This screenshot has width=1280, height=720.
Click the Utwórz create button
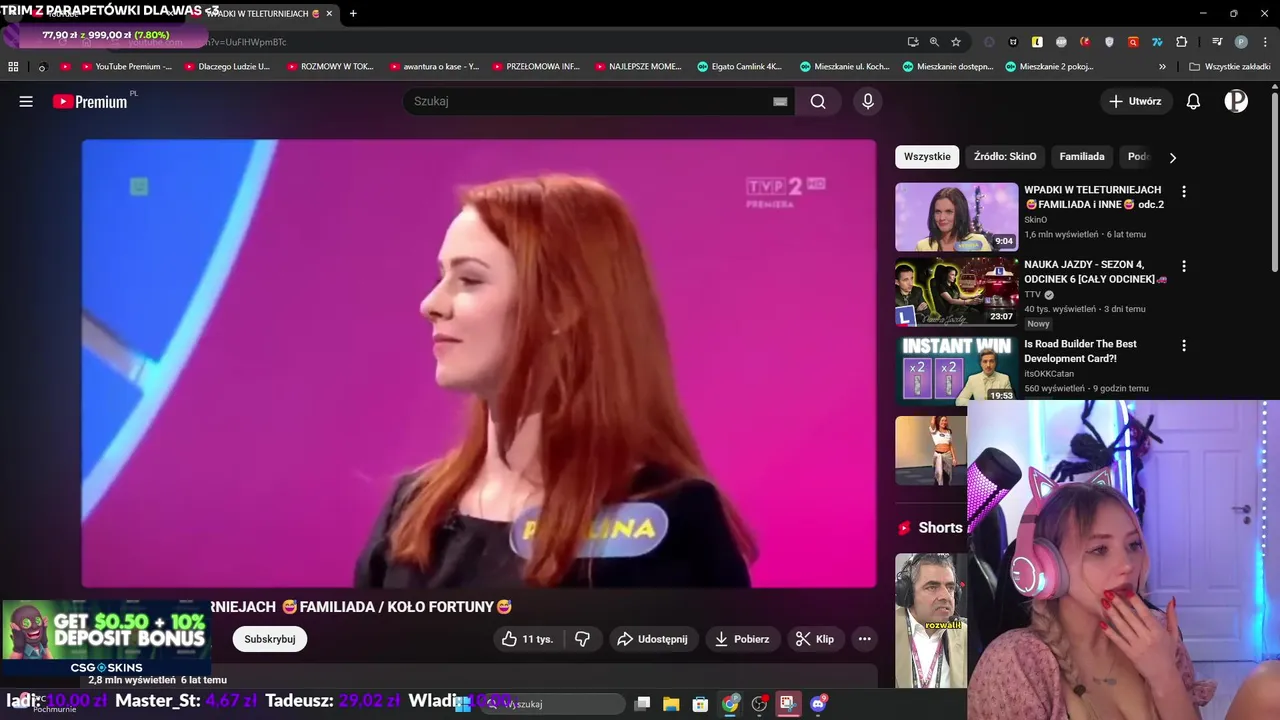coord(1135,101)
